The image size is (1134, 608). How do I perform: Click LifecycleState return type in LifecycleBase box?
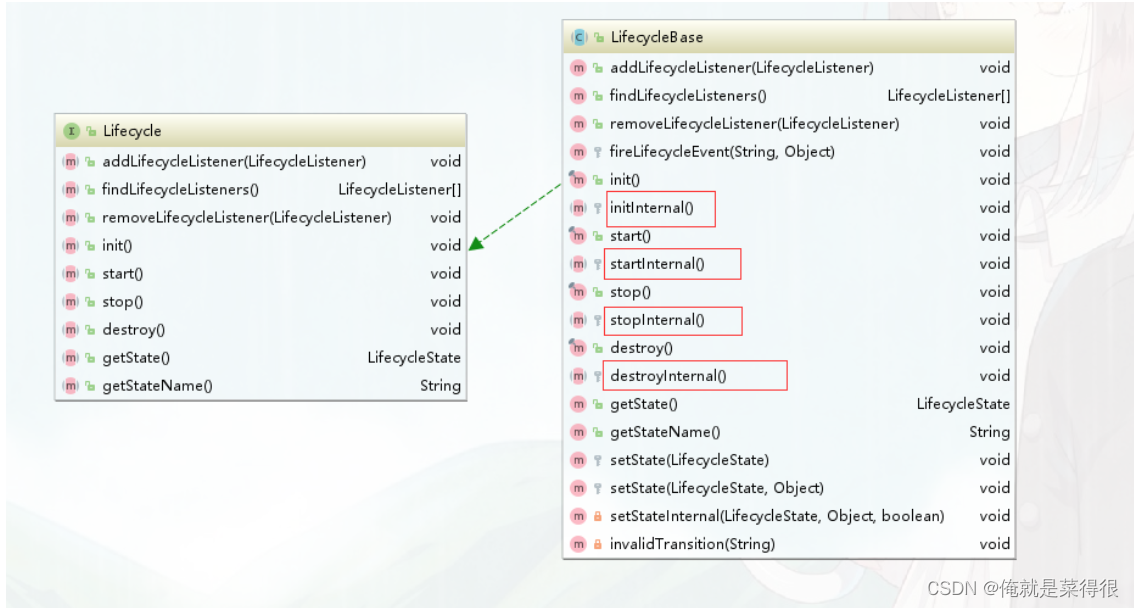coord(963,404)
